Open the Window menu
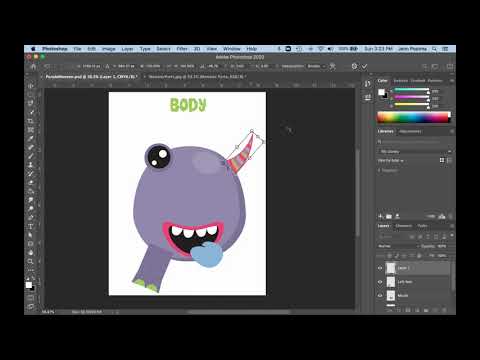 [232, 49]
